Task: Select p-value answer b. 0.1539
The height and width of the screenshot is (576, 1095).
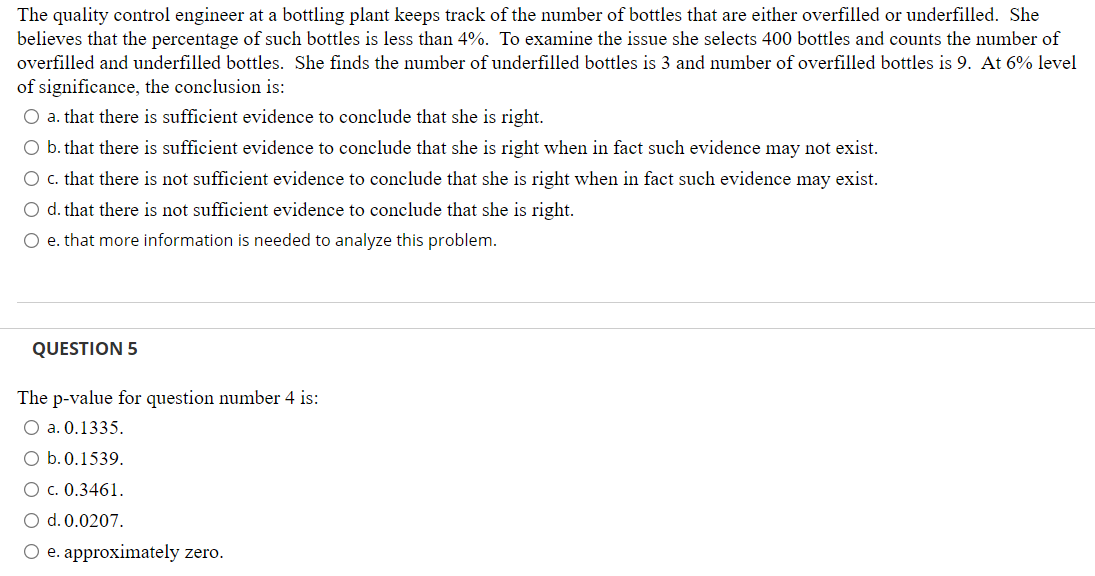Action: pos(31,459)
